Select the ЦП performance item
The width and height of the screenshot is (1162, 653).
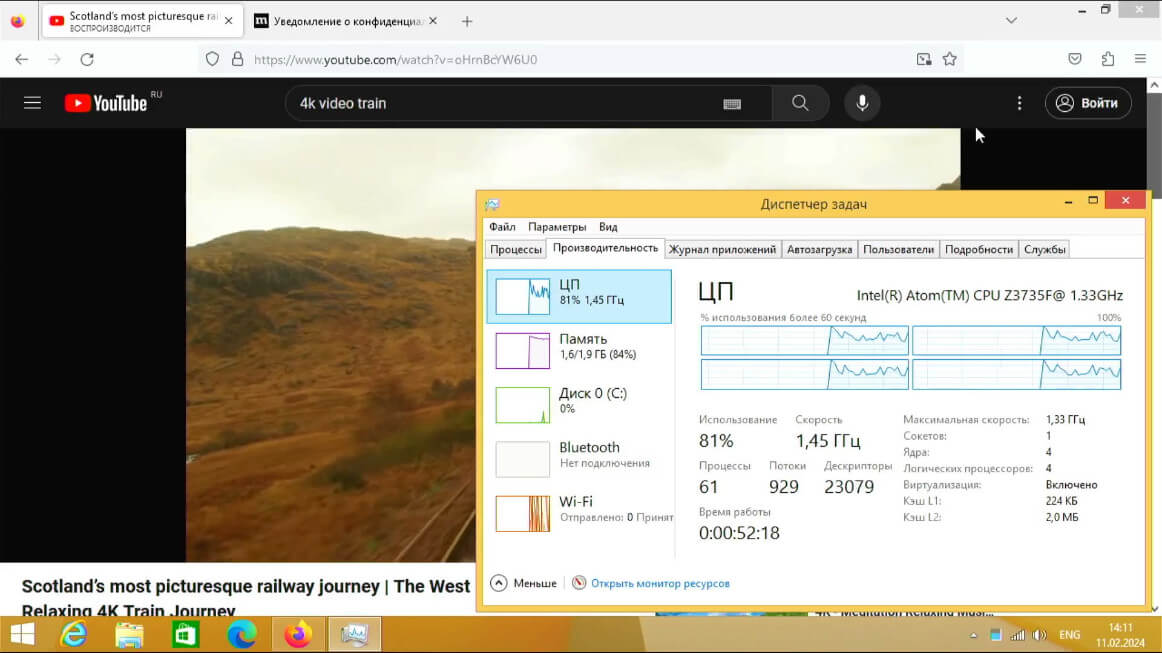pos(579,296)
